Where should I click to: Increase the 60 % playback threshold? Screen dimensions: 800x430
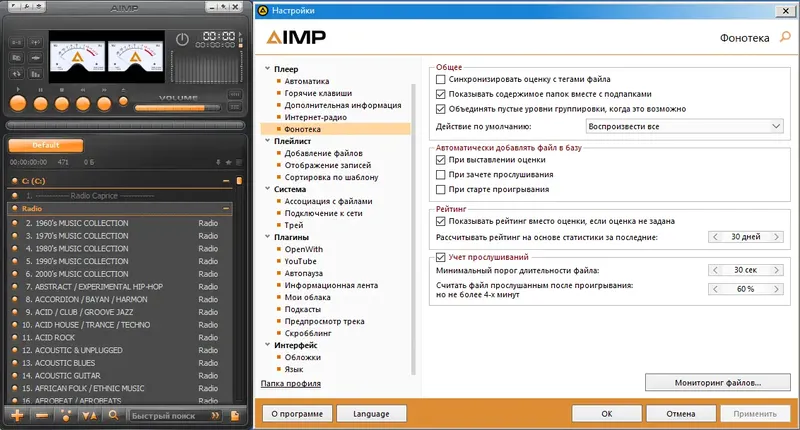coord(776,289)
